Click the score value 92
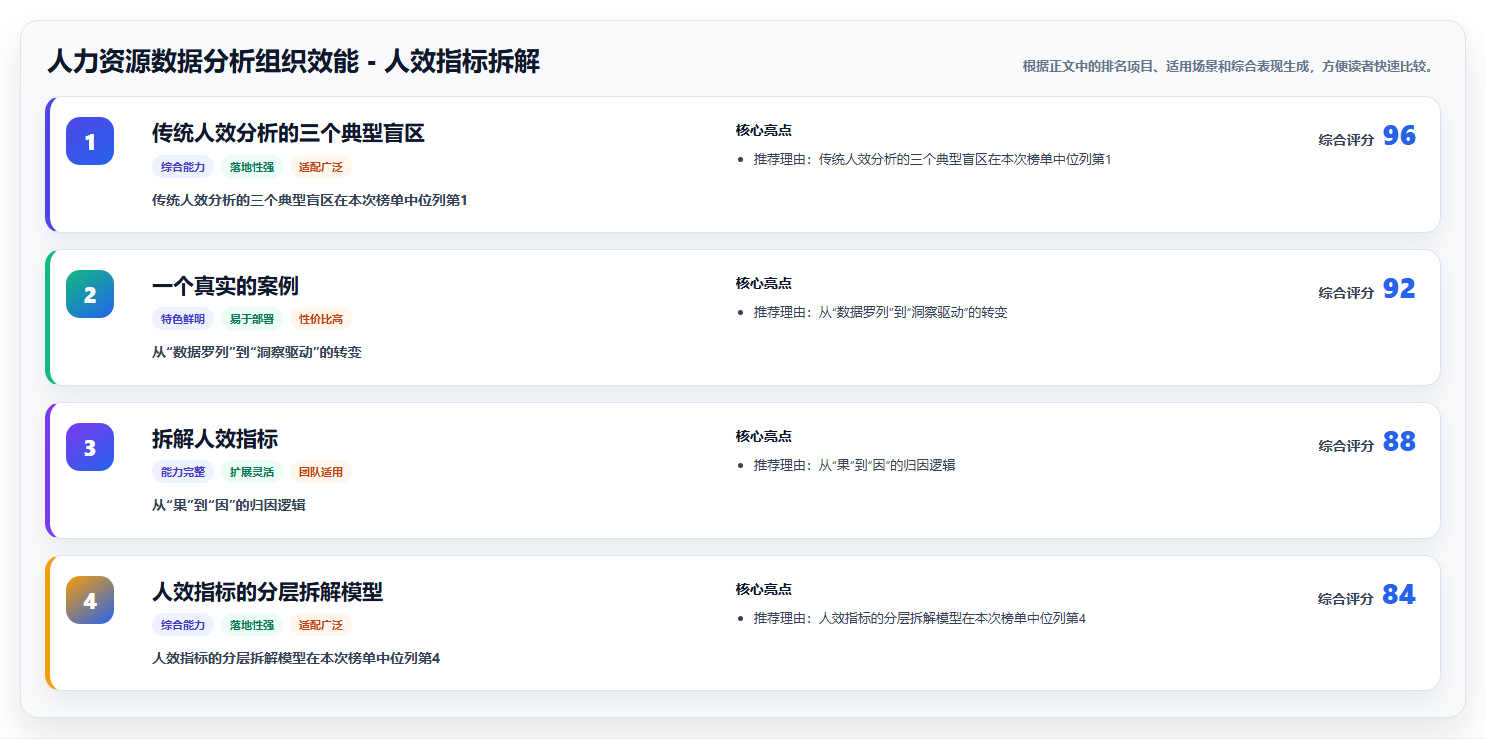 tap(1399, 290)
